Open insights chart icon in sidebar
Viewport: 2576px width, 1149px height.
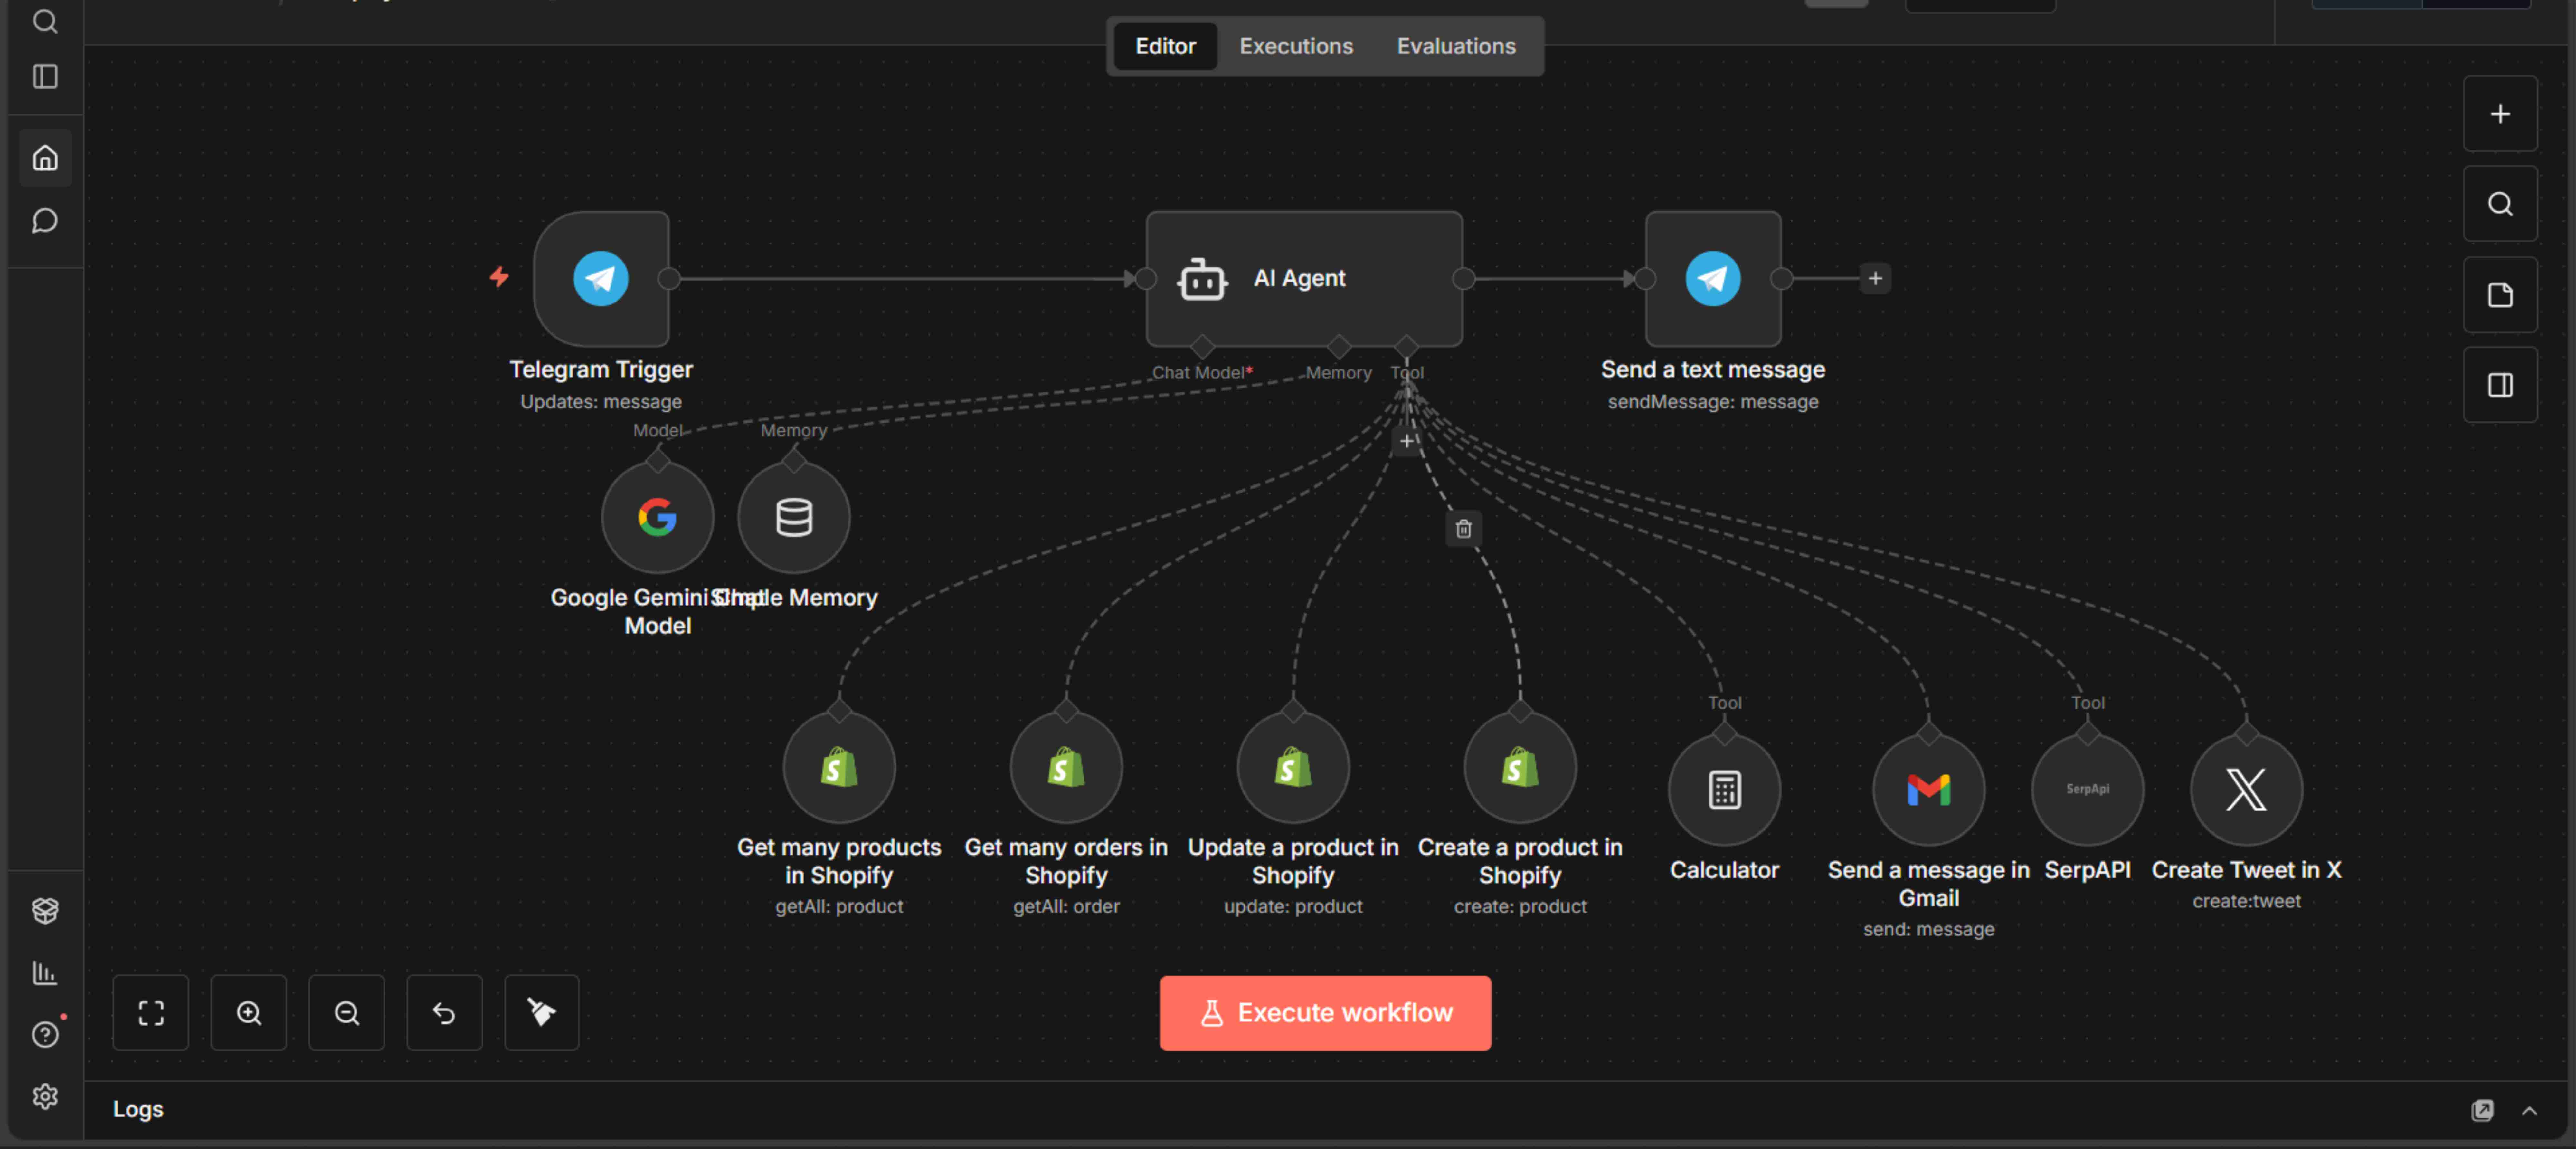[45, 973]
